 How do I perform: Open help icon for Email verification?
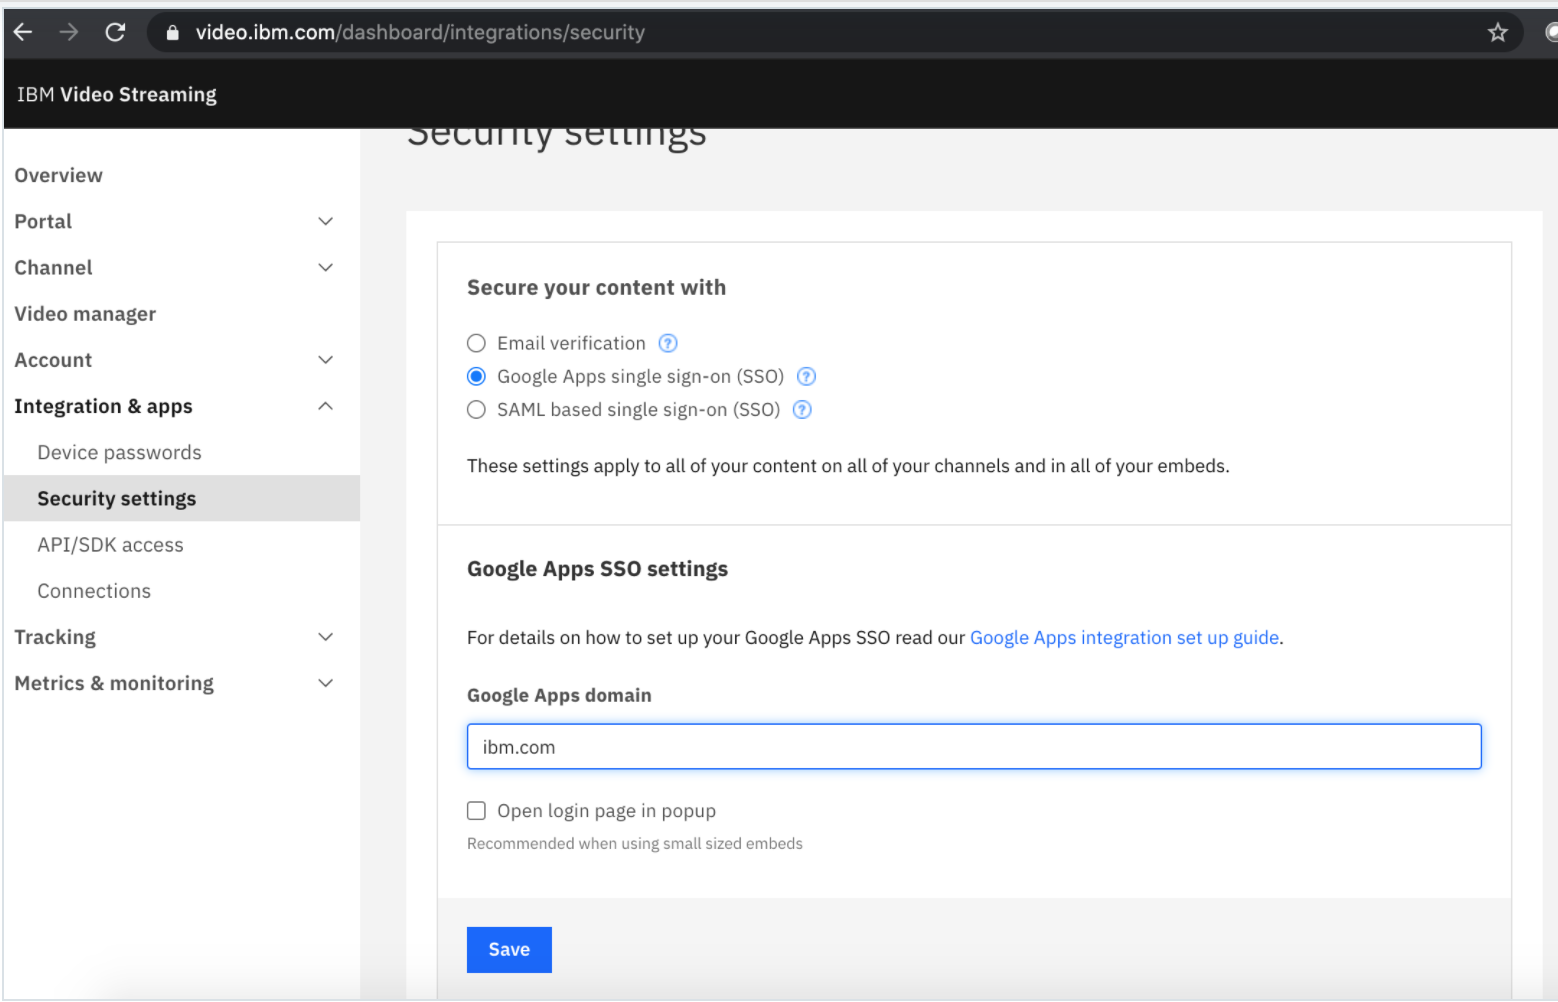click(668, 343)
